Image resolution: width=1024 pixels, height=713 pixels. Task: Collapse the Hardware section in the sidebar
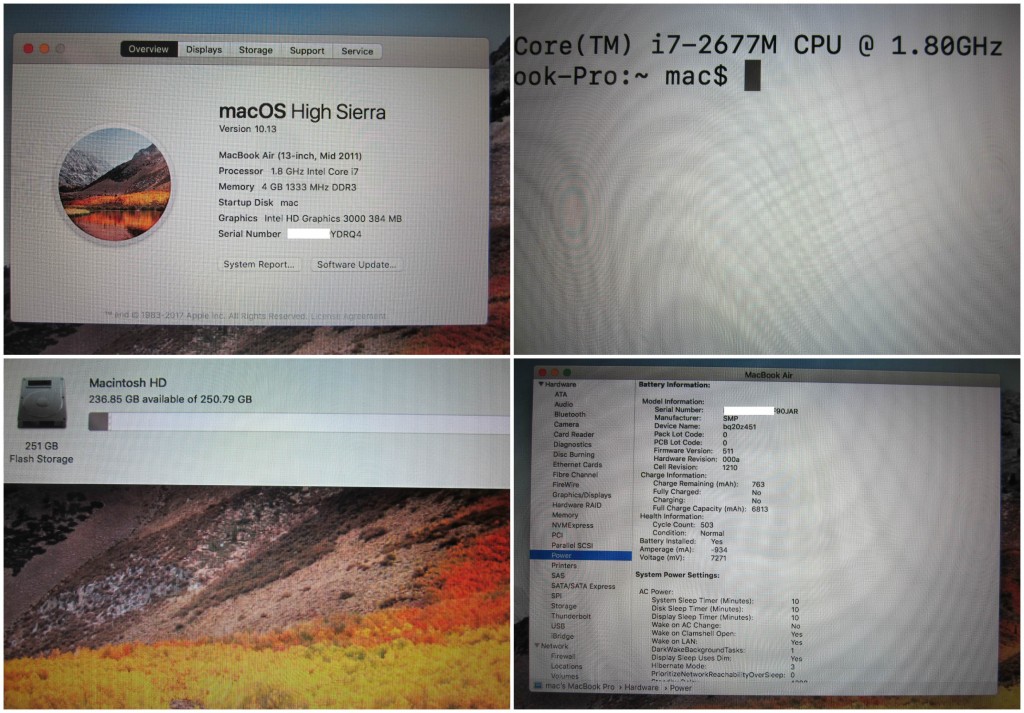(x=541, y=384)
